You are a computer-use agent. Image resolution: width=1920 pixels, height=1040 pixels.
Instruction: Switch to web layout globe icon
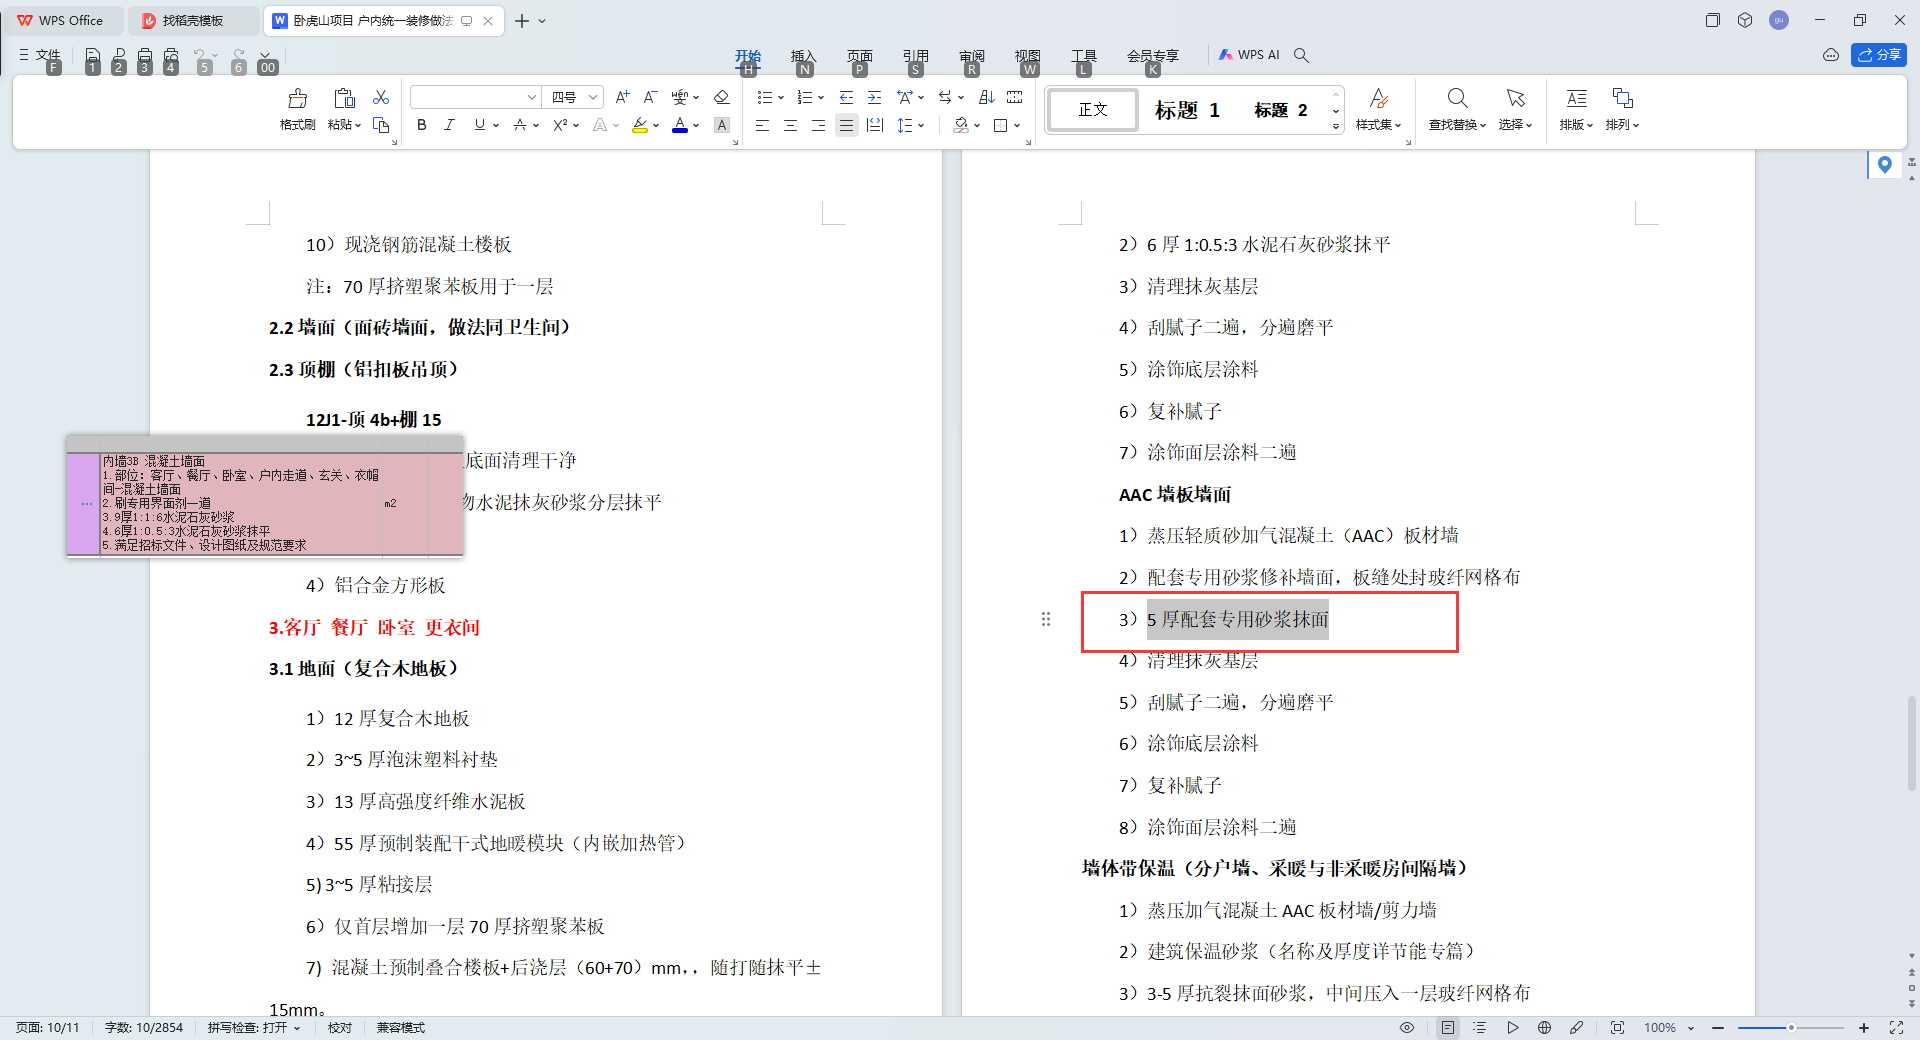coord(1544,1027)
